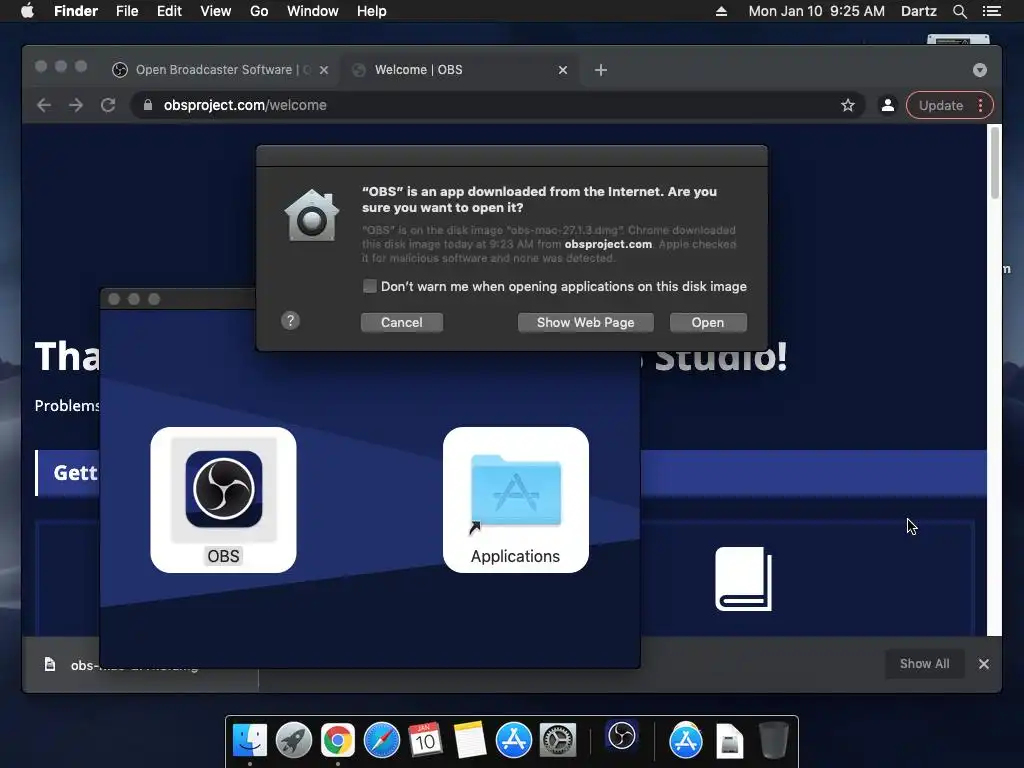The height and width of the screenshot is (768, 1024).
Task: Open the Apple menu
Action: point(27,11)
